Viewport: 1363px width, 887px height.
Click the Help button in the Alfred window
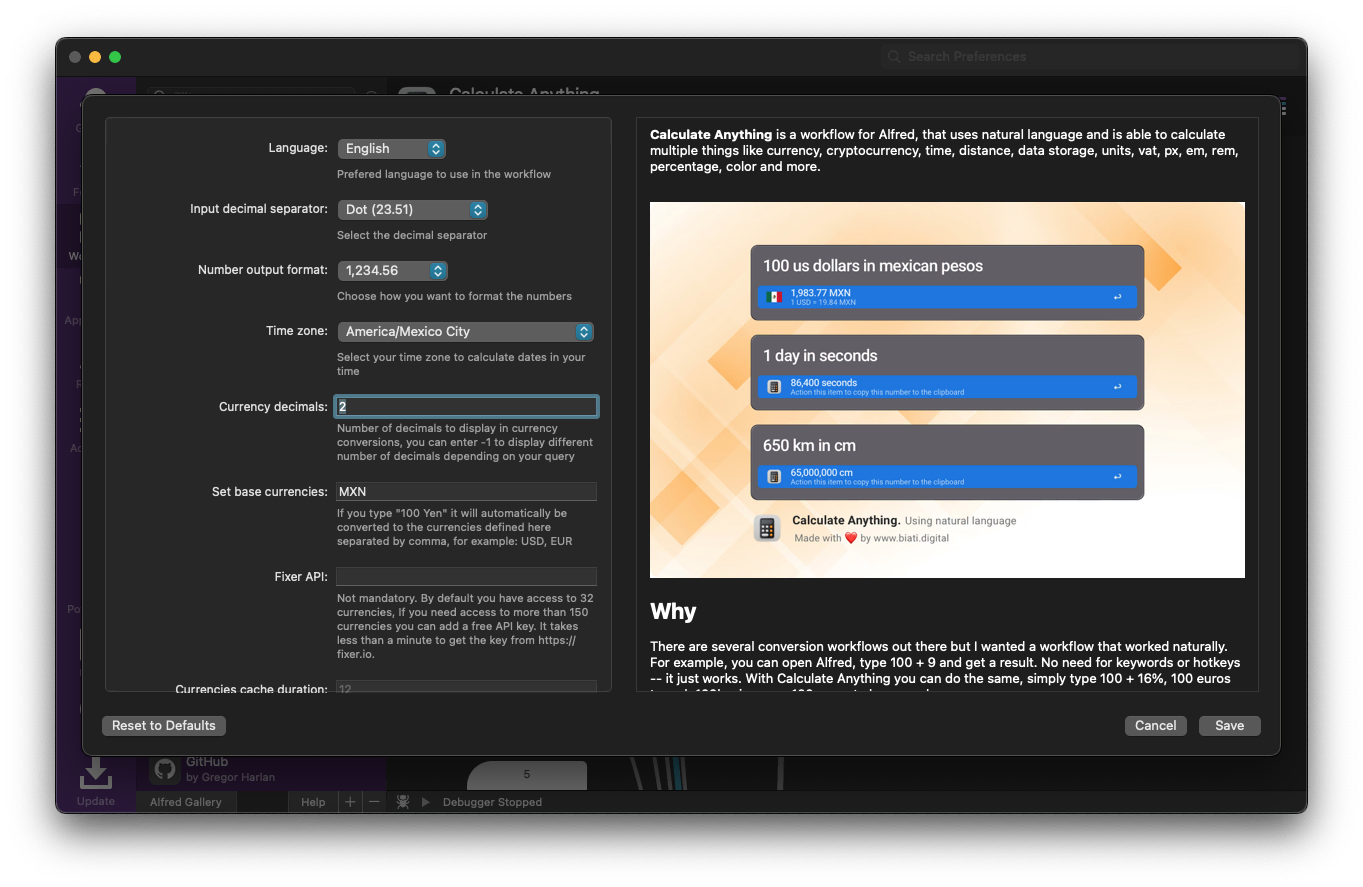coord(313,802)
